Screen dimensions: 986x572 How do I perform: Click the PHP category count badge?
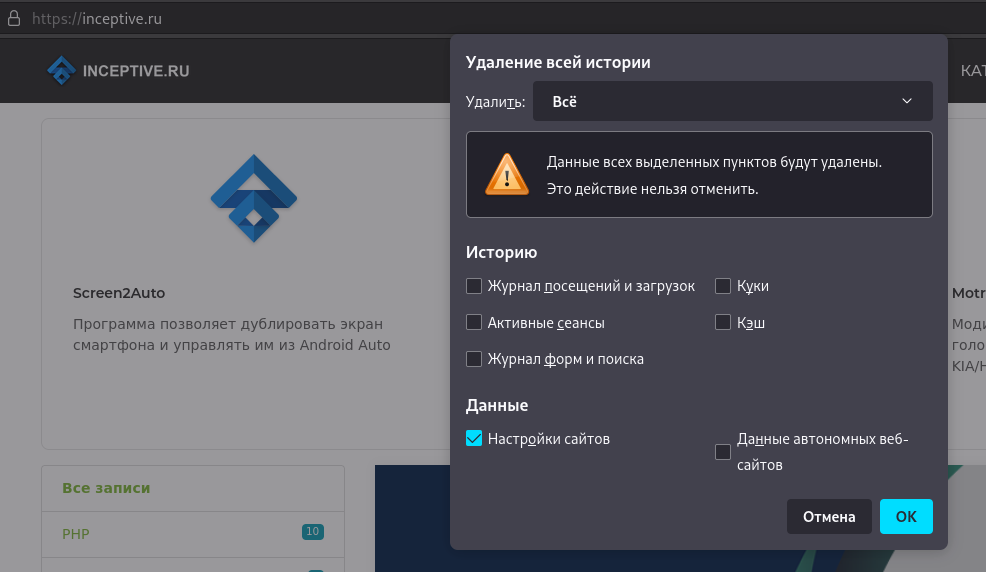[312, 532]
